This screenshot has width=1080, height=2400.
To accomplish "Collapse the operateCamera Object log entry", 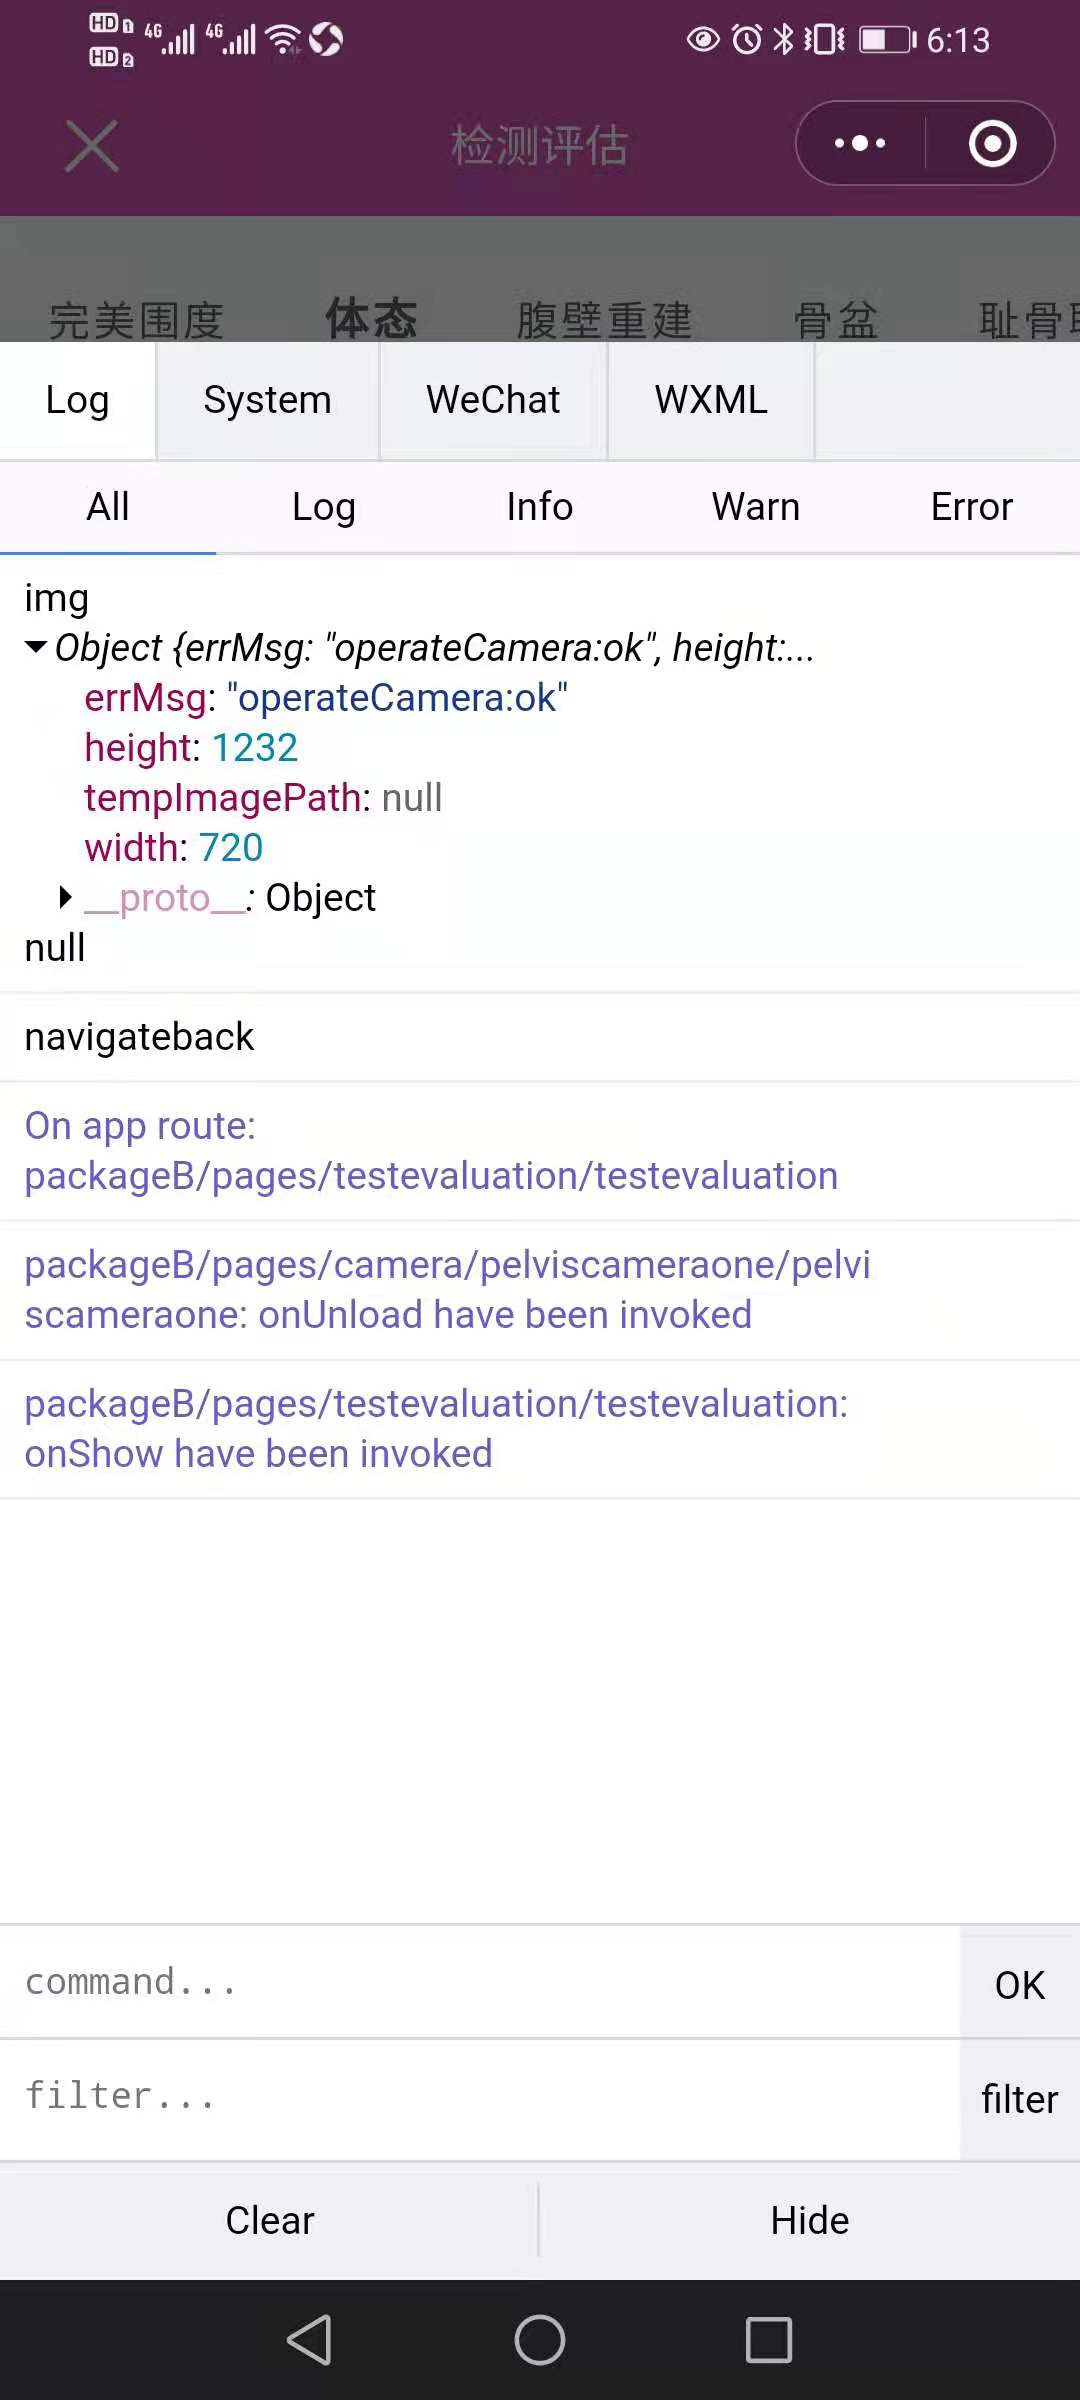I will [x=37, y=648].
